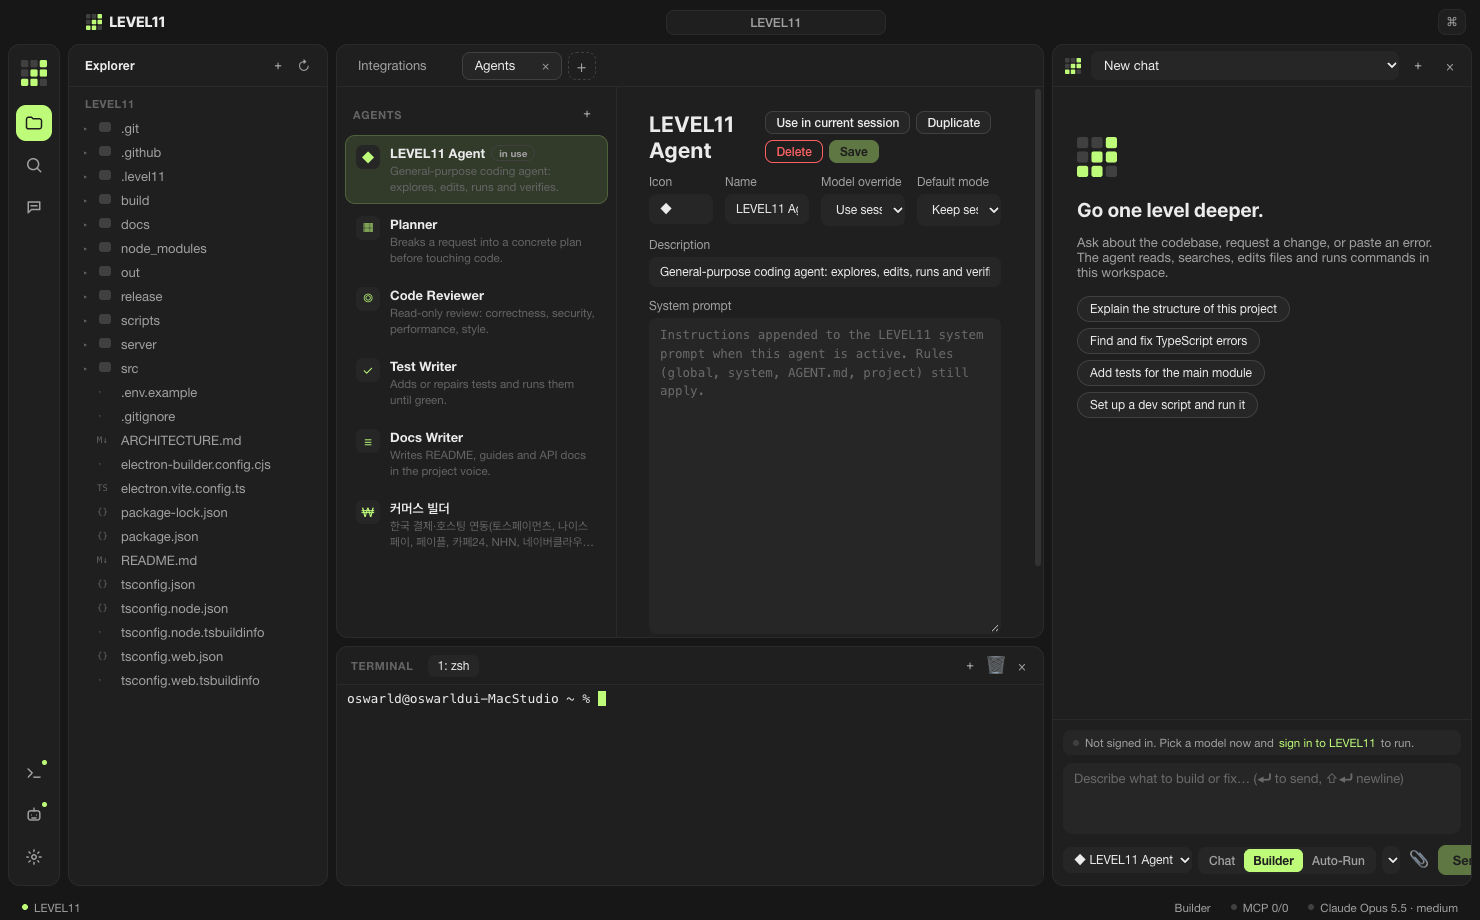
Task: Click the System prompt text area
Action: [825, 476]
